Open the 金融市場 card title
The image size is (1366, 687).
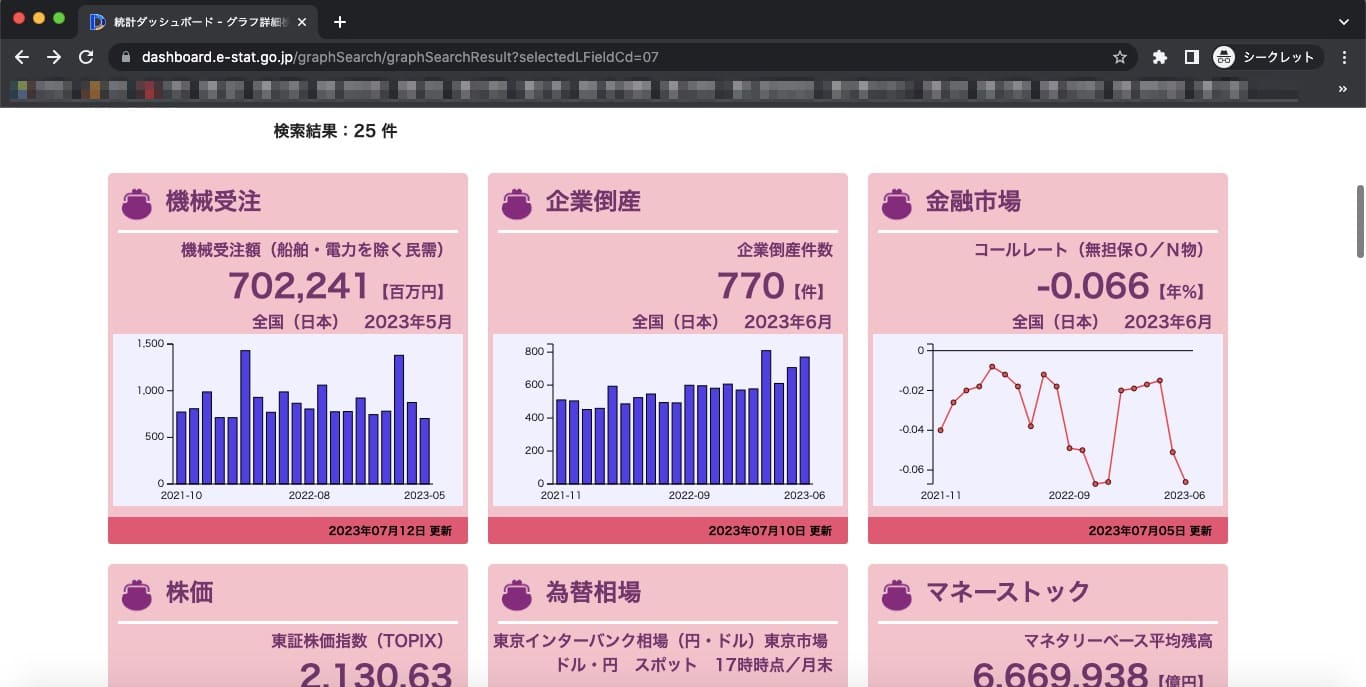(973, 202)
